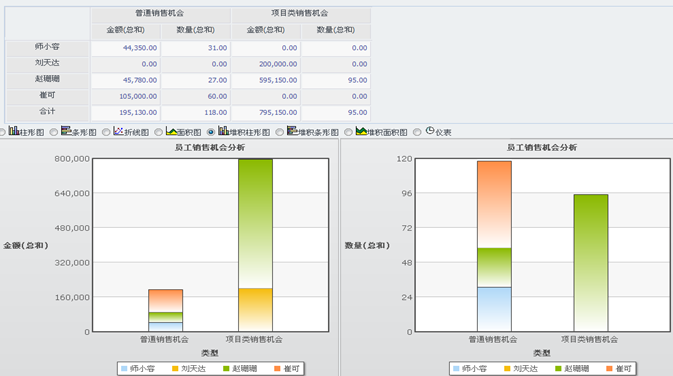673x376 pixels.
Task: Click the 31.00 quantity cell
Action: pyautogui.click(x=196, y=48)
